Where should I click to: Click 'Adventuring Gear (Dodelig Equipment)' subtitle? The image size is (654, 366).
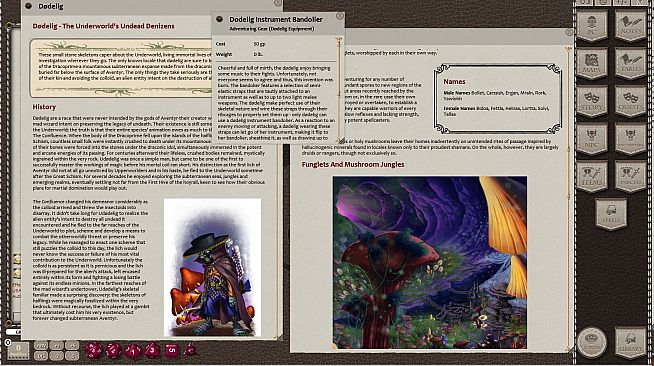272,29
